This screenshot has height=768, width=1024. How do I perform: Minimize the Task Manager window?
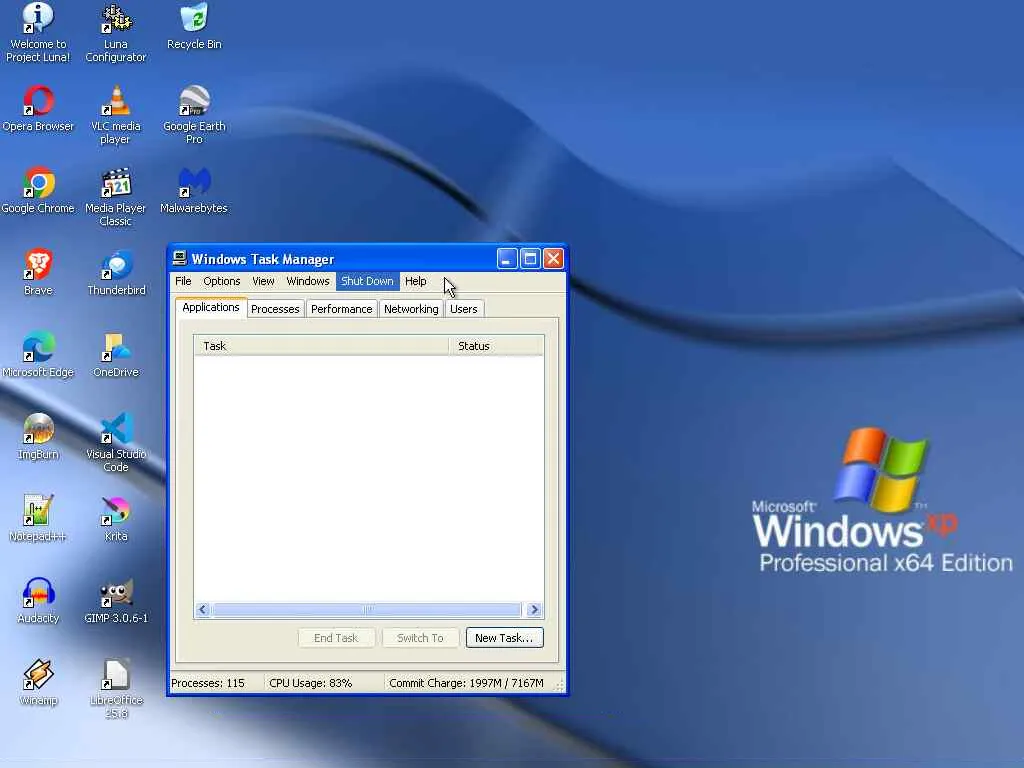coord(507,259)
